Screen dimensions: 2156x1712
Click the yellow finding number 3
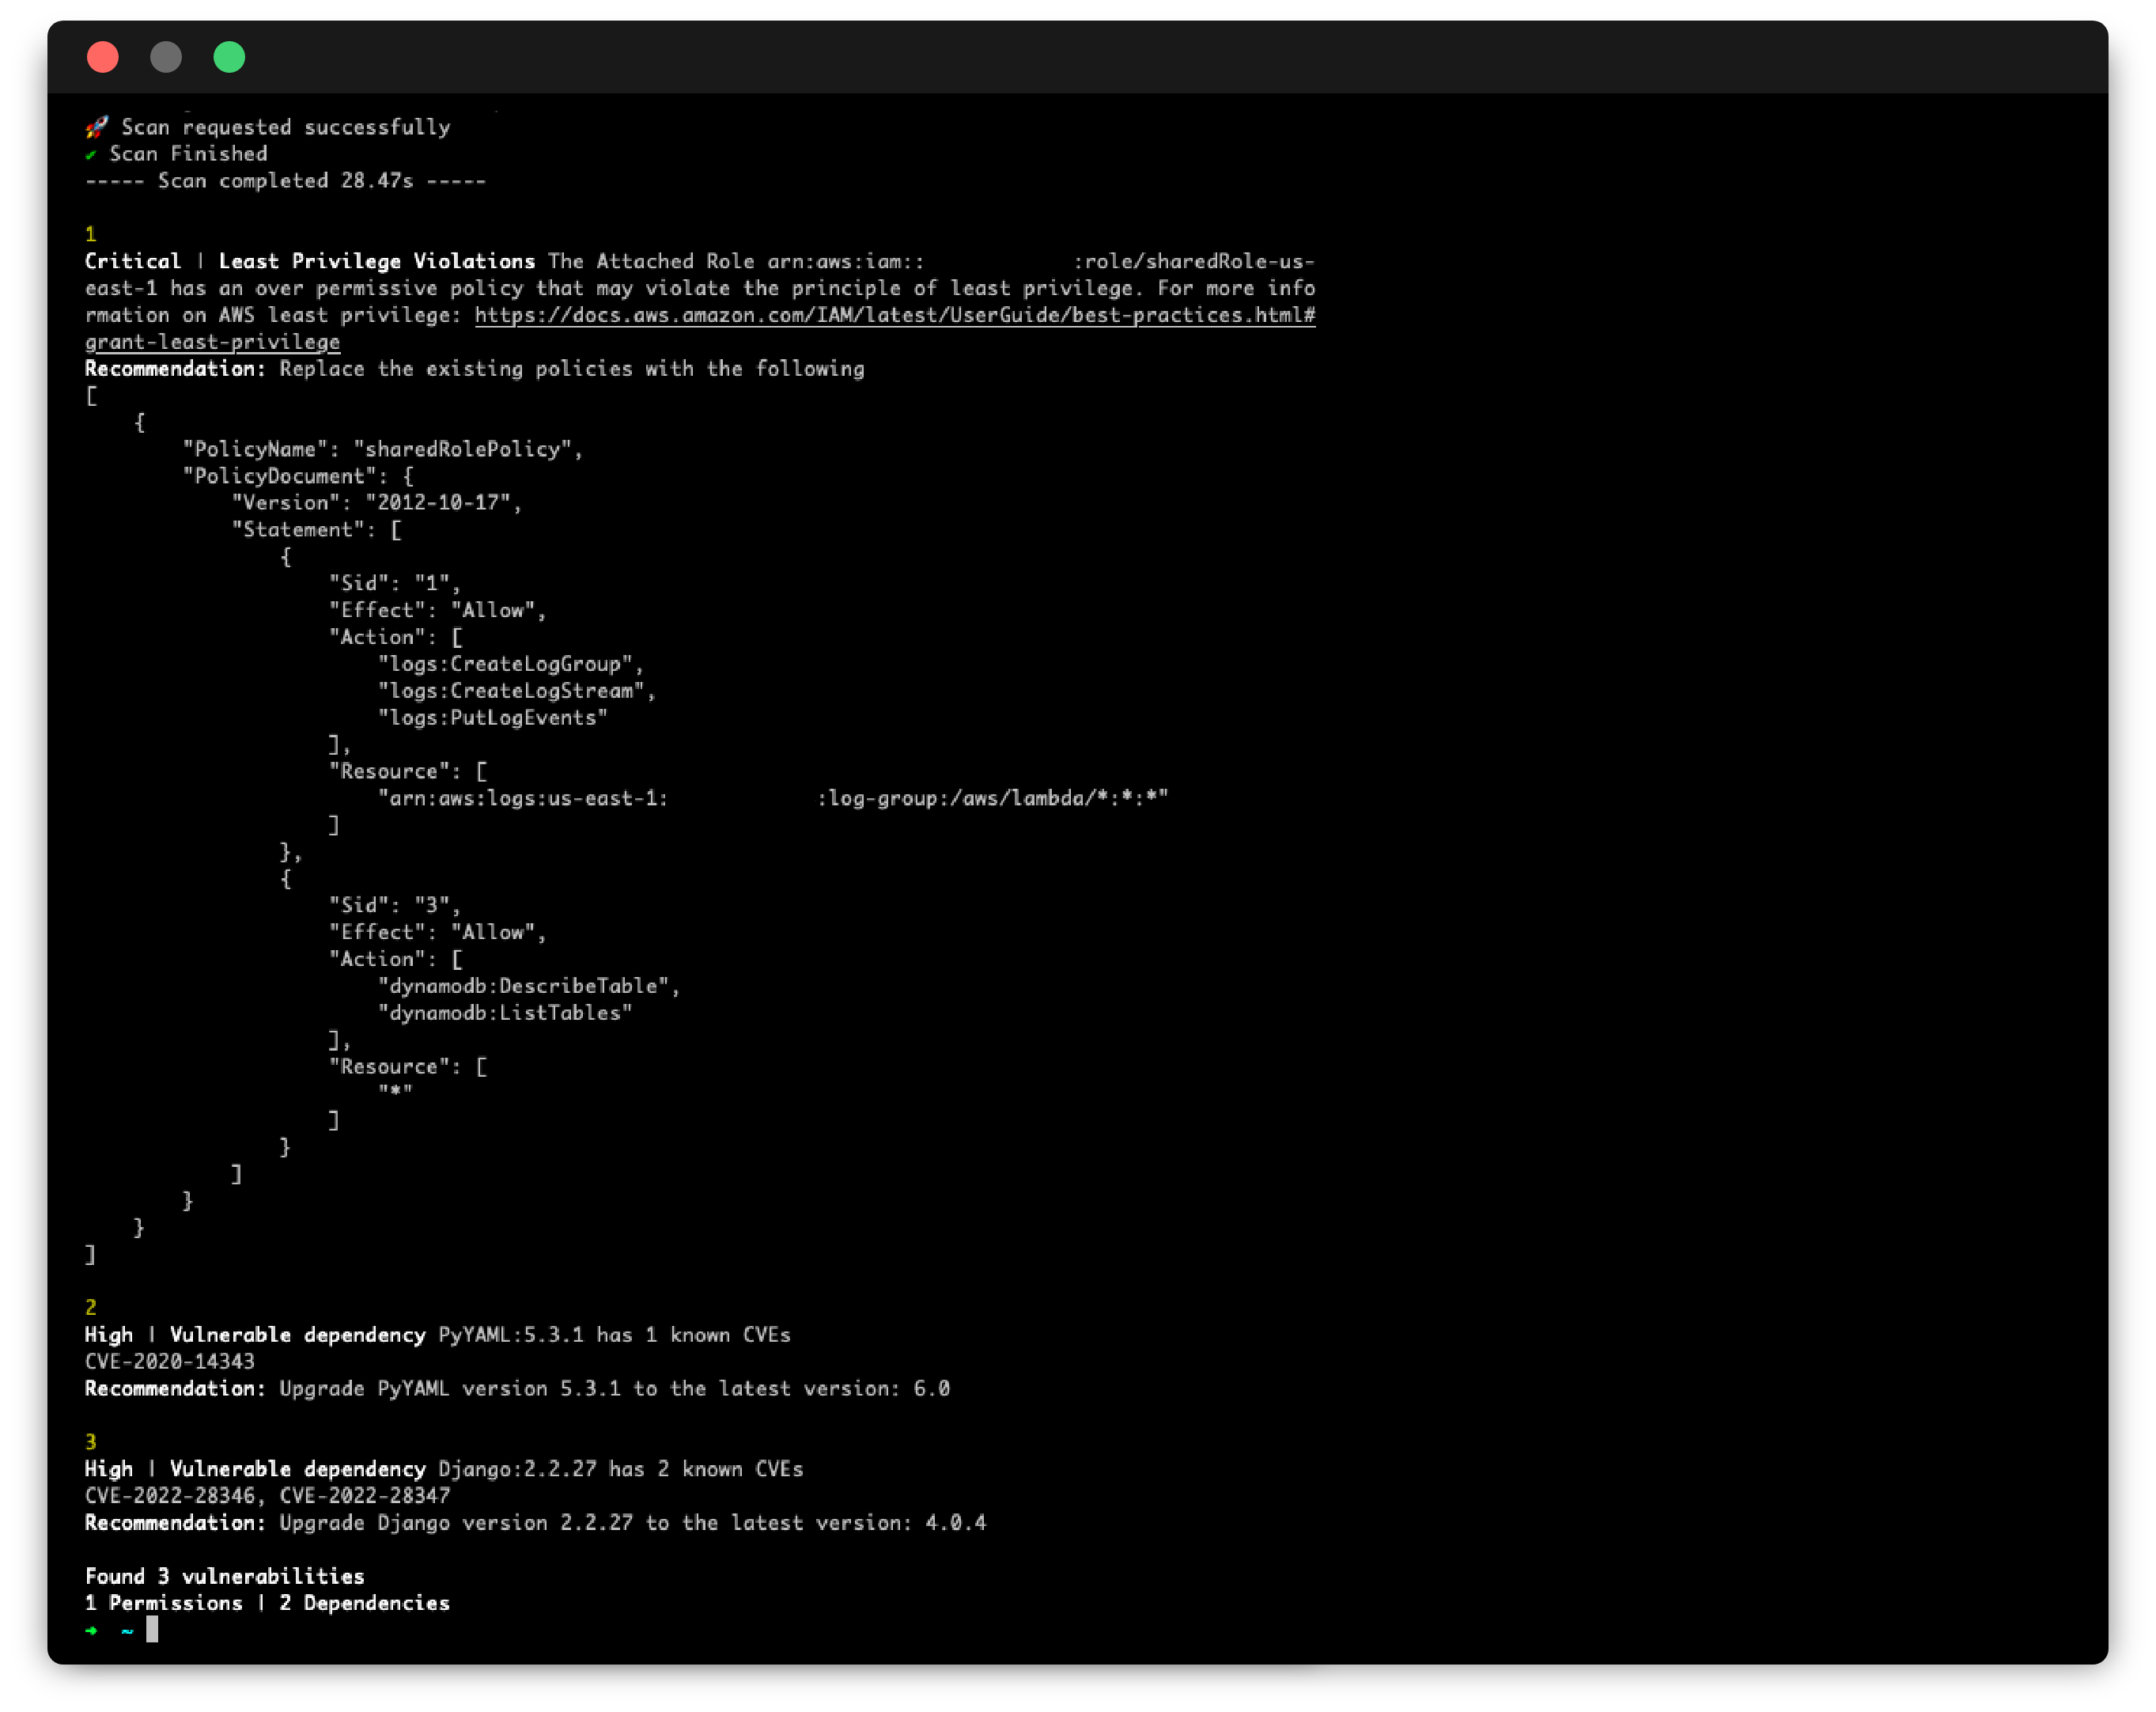[91, 1442]
